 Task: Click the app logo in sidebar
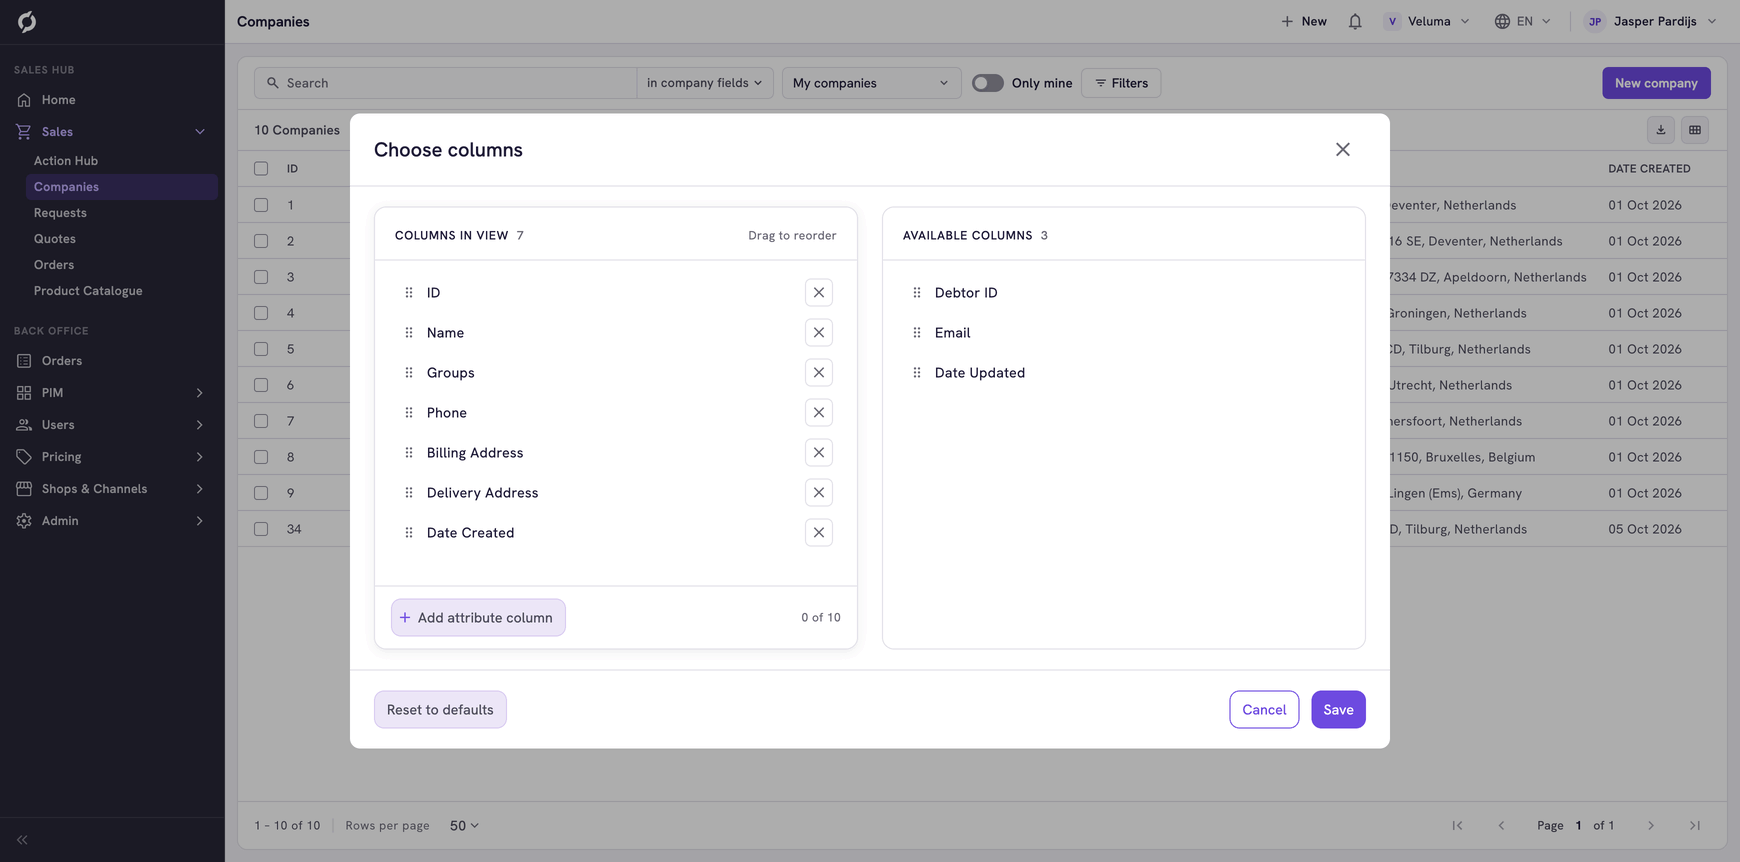[x=27, y=22]
